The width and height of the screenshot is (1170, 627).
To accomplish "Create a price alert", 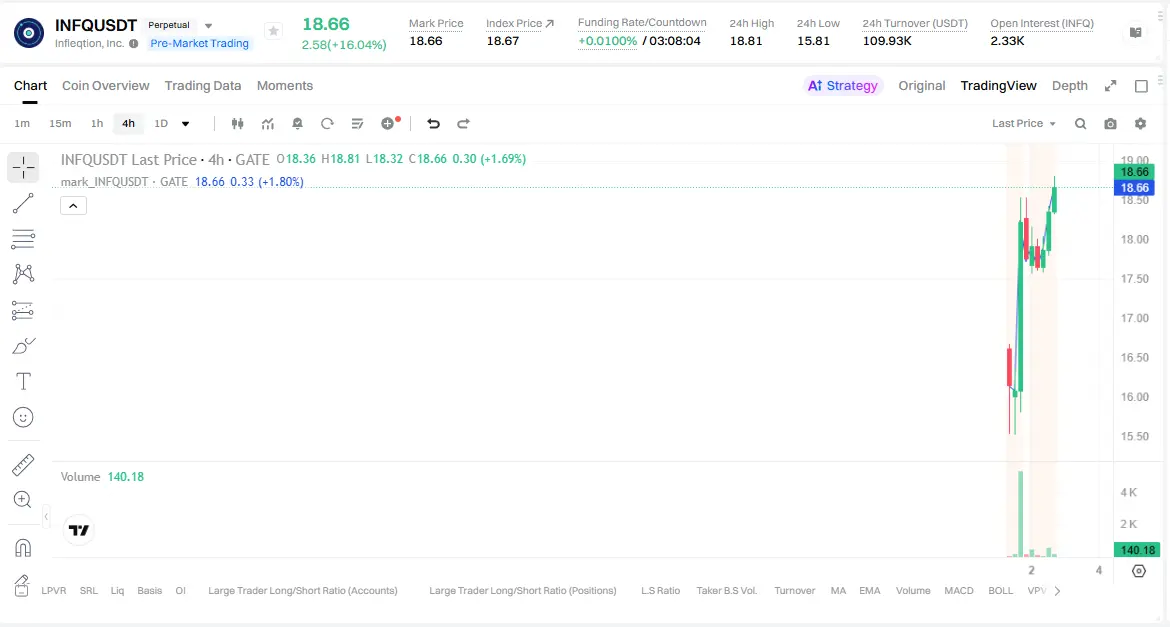I will click(297, 123).
